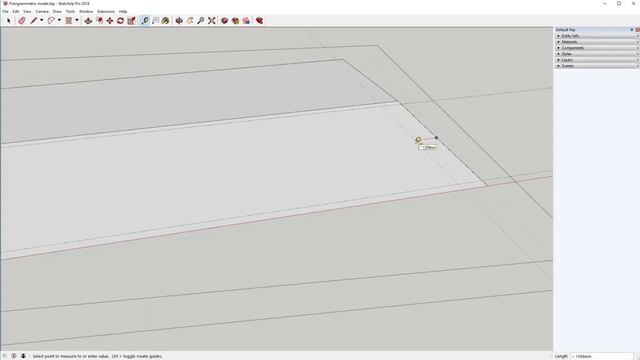The width and height of the screenshot is (640, 360).
Task: Select the Rotate tool
Action: [120, 20]
